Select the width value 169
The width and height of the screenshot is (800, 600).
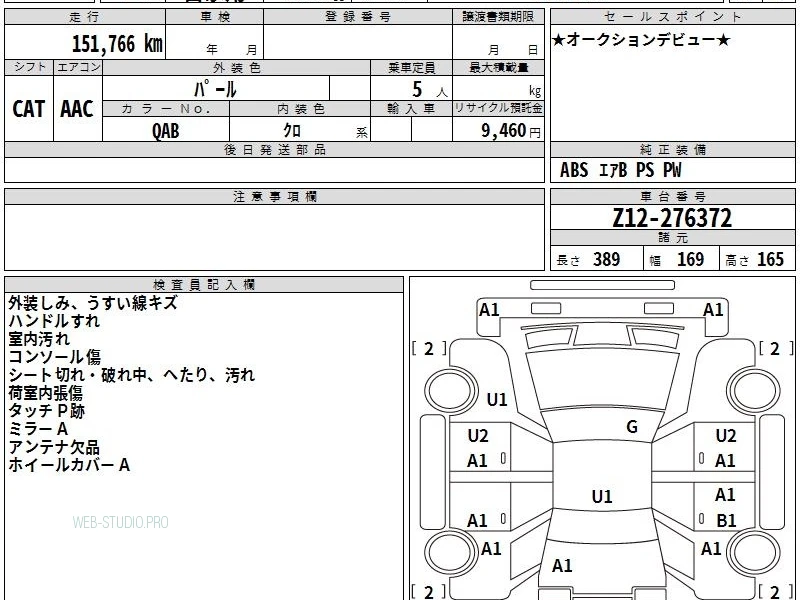(x=690, y=259)
